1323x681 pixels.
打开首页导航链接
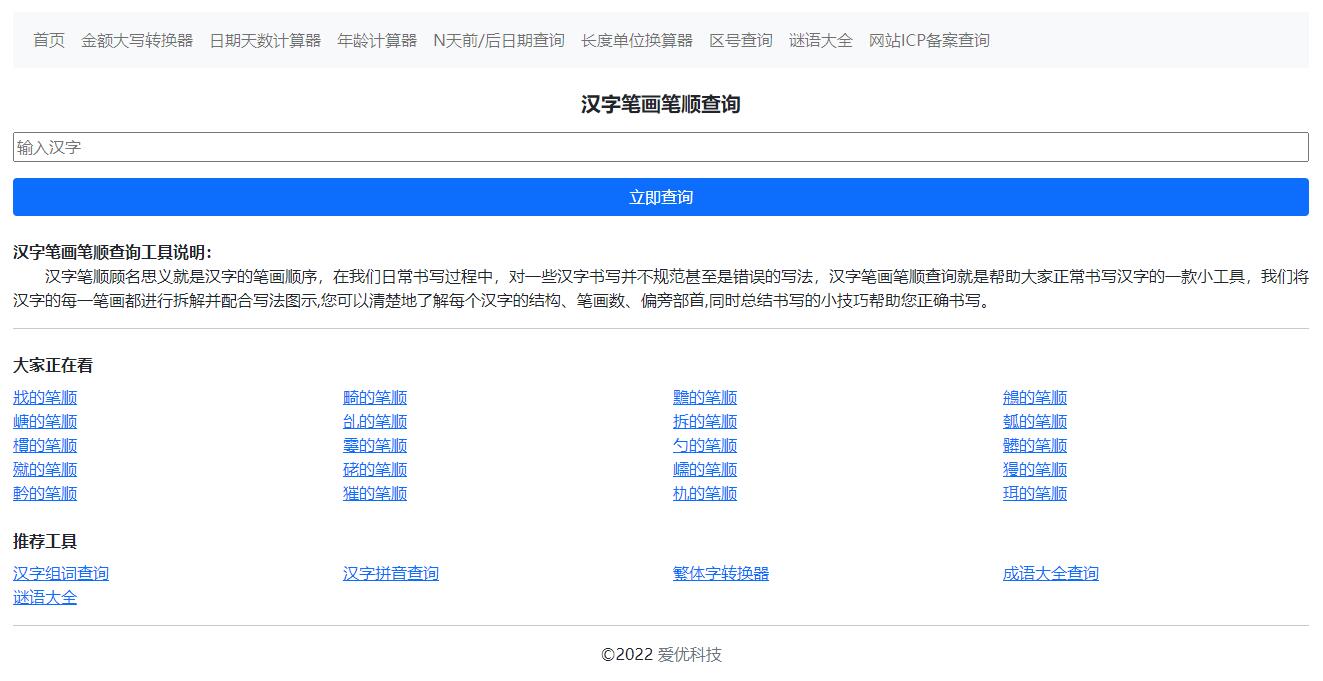click(x=47, y=40)
